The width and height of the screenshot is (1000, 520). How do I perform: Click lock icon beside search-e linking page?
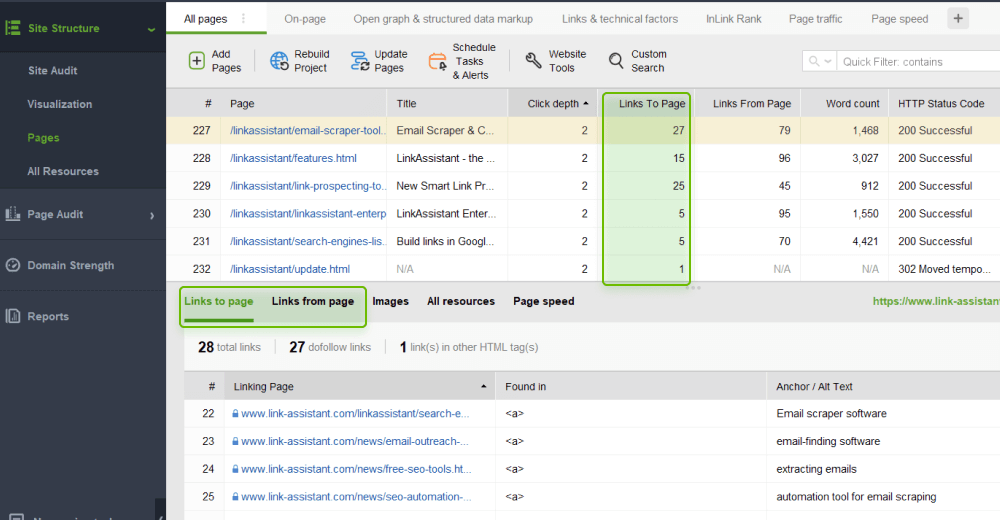[x=235, y=413]
